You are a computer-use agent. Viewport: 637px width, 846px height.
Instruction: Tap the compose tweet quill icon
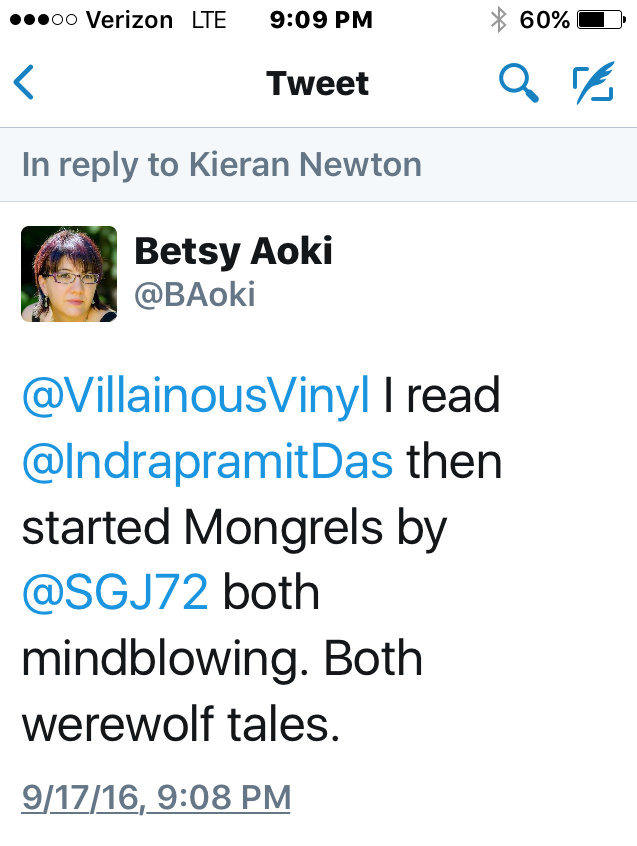pos(592,83)
